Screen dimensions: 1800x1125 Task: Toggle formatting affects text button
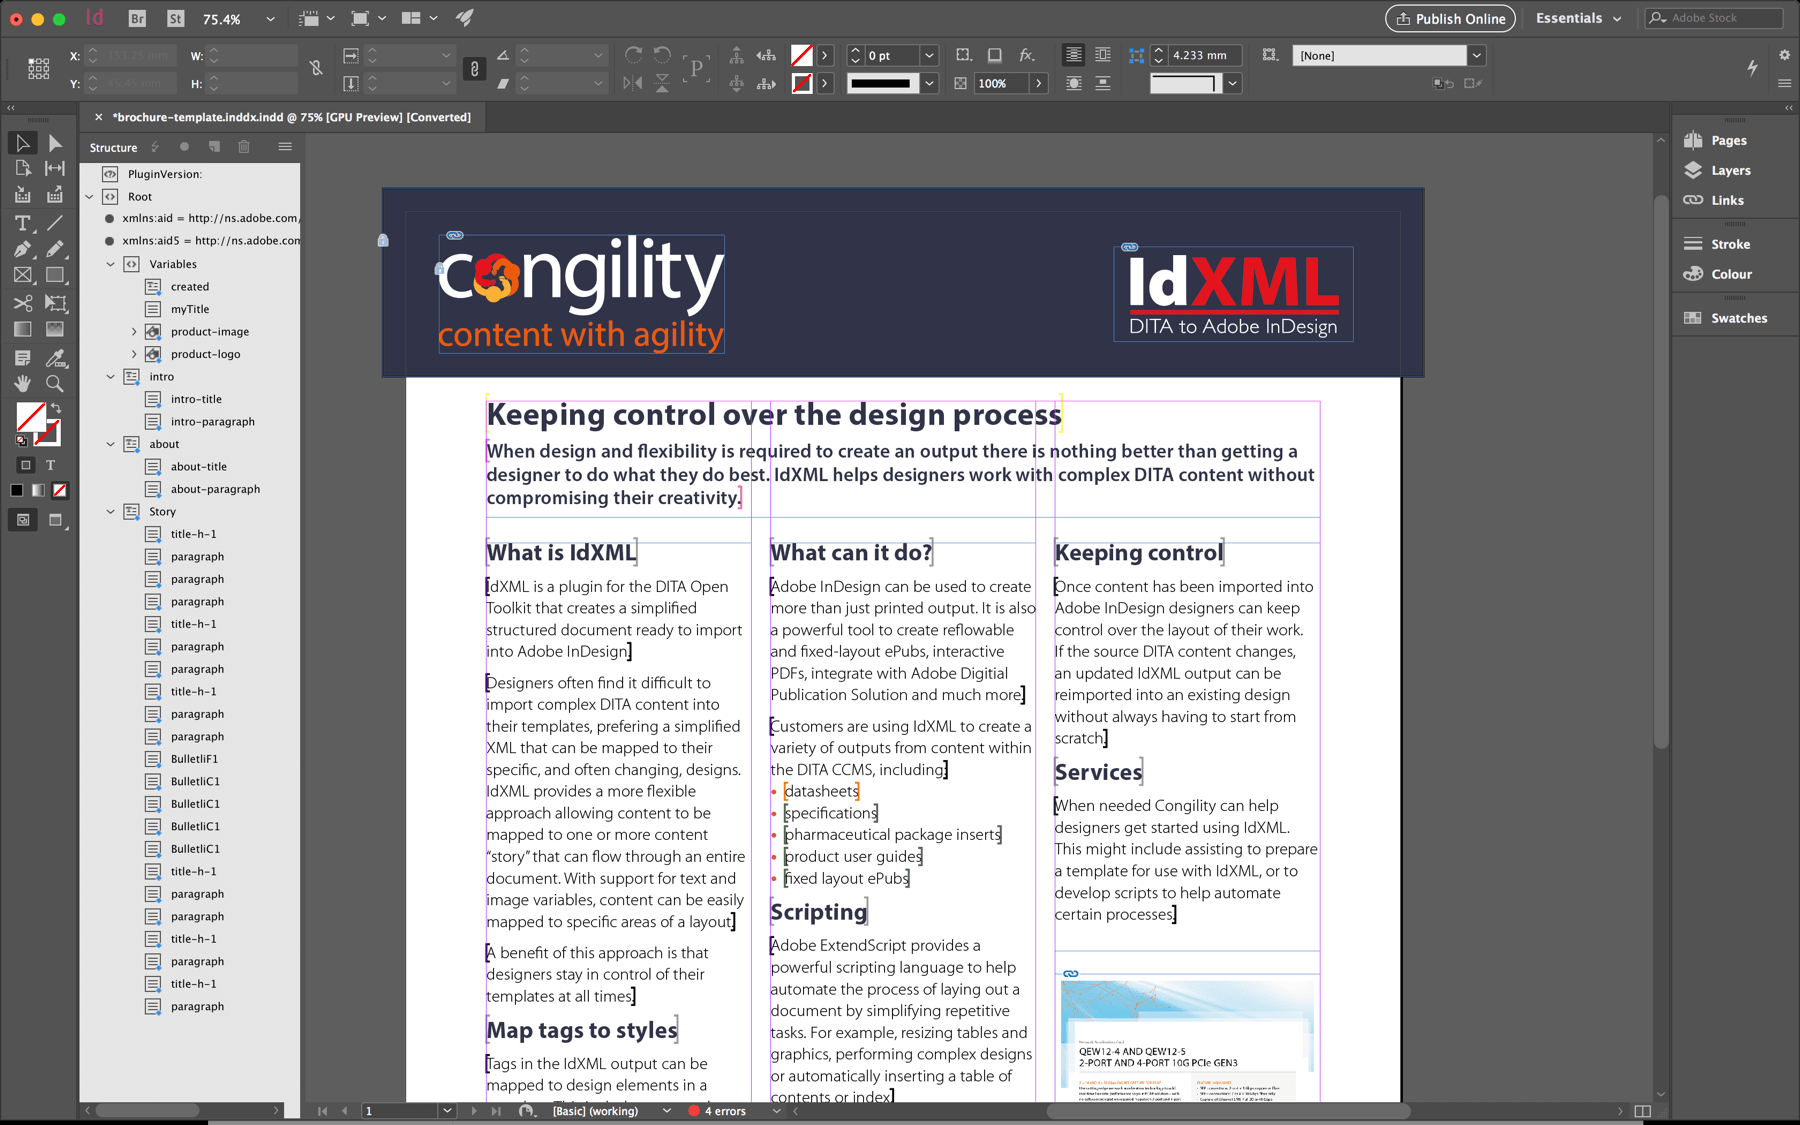[50, 465]
